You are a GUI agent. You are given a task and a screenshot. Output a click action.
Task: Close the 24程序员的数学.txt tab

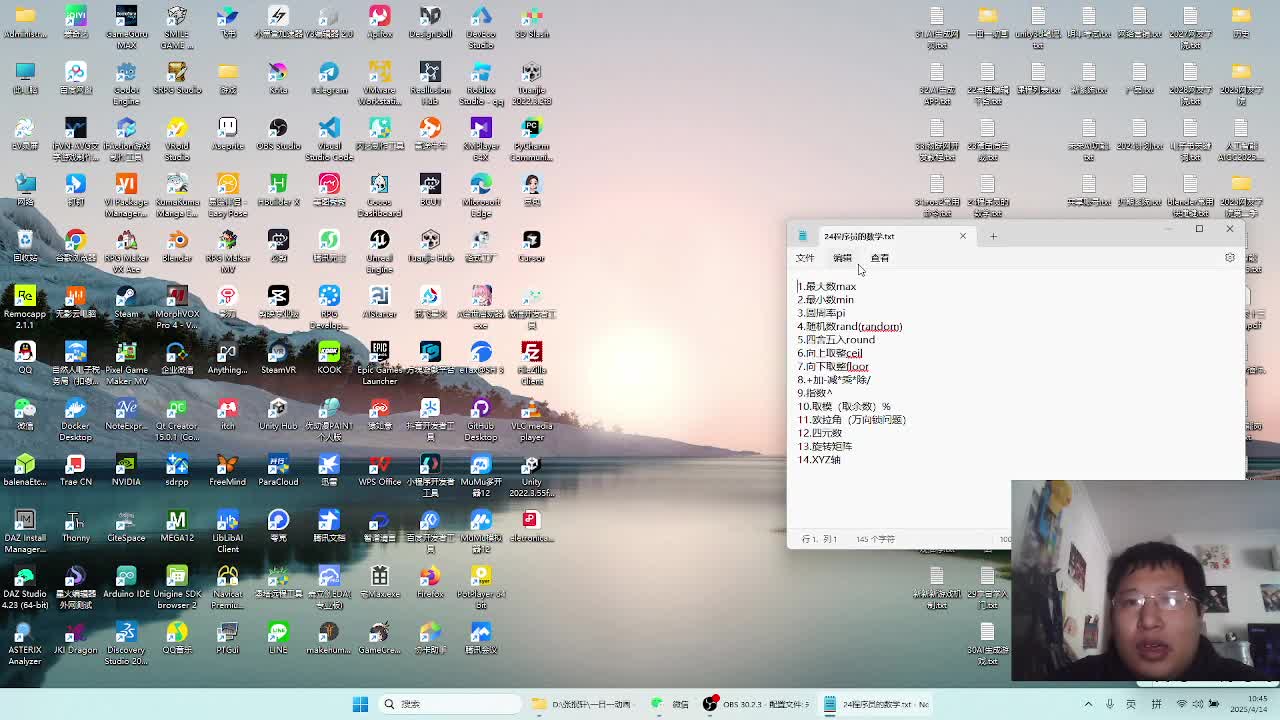point(963,237)
